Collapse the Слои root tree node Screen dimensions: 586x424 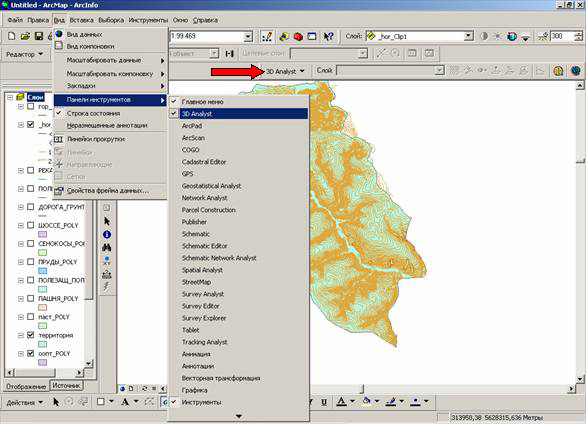(x=10, y=97)
